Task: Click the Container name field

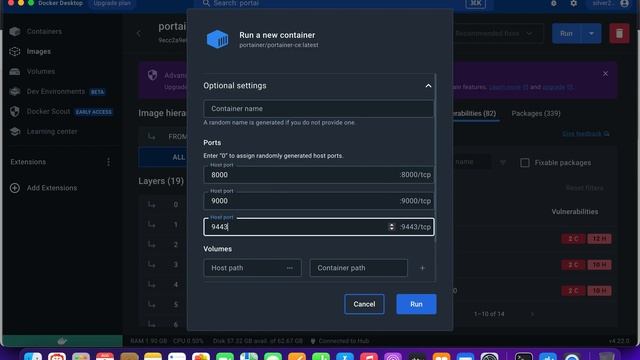Action: click(x=318, y=109)
